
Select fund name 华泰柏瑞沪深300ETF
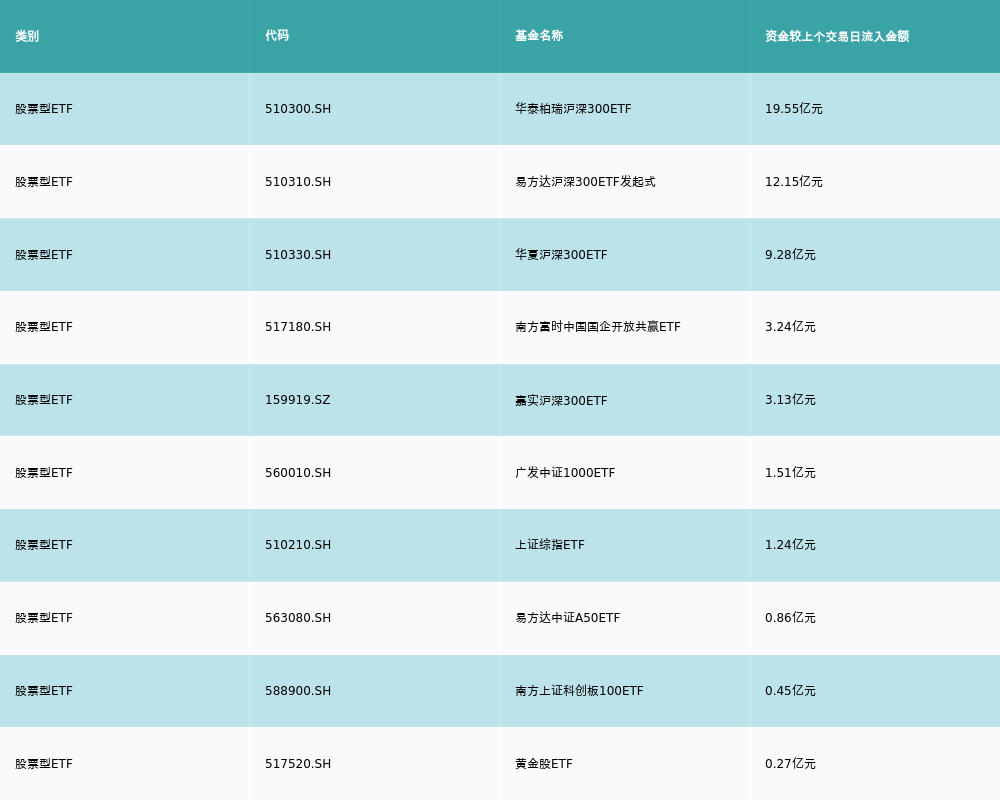point(573,109)
